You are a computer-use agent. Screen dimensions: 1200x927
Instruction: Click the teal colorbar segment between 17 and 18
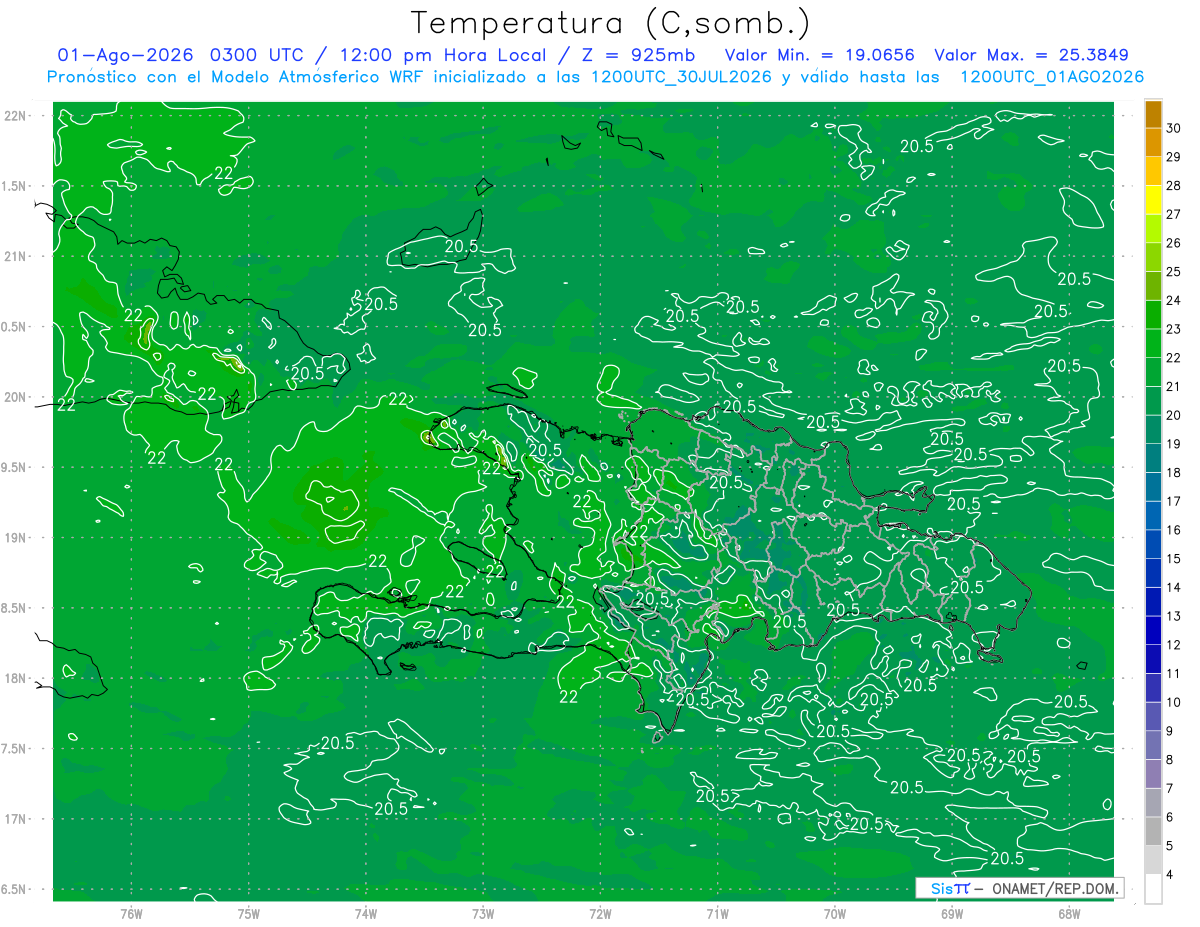pos(1153,487)
